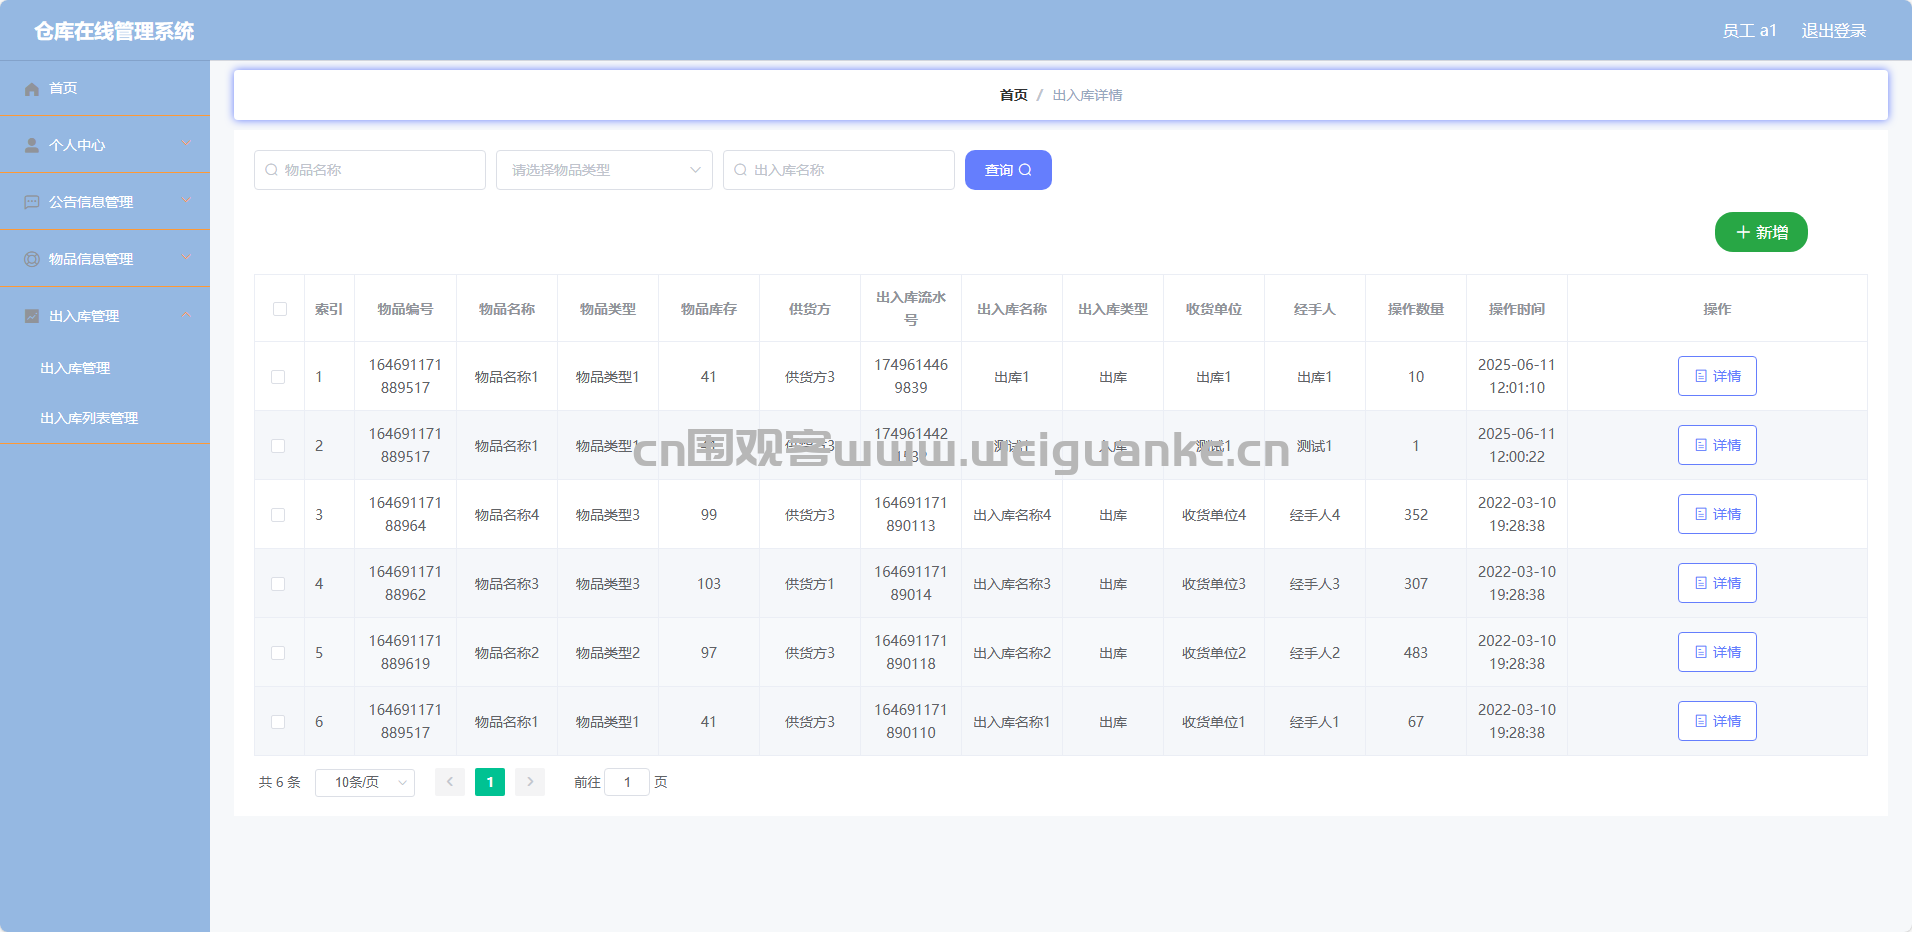Click the 退出登录 link
This screenshot has width=1912, height=932.
[x=1834, y=31]
